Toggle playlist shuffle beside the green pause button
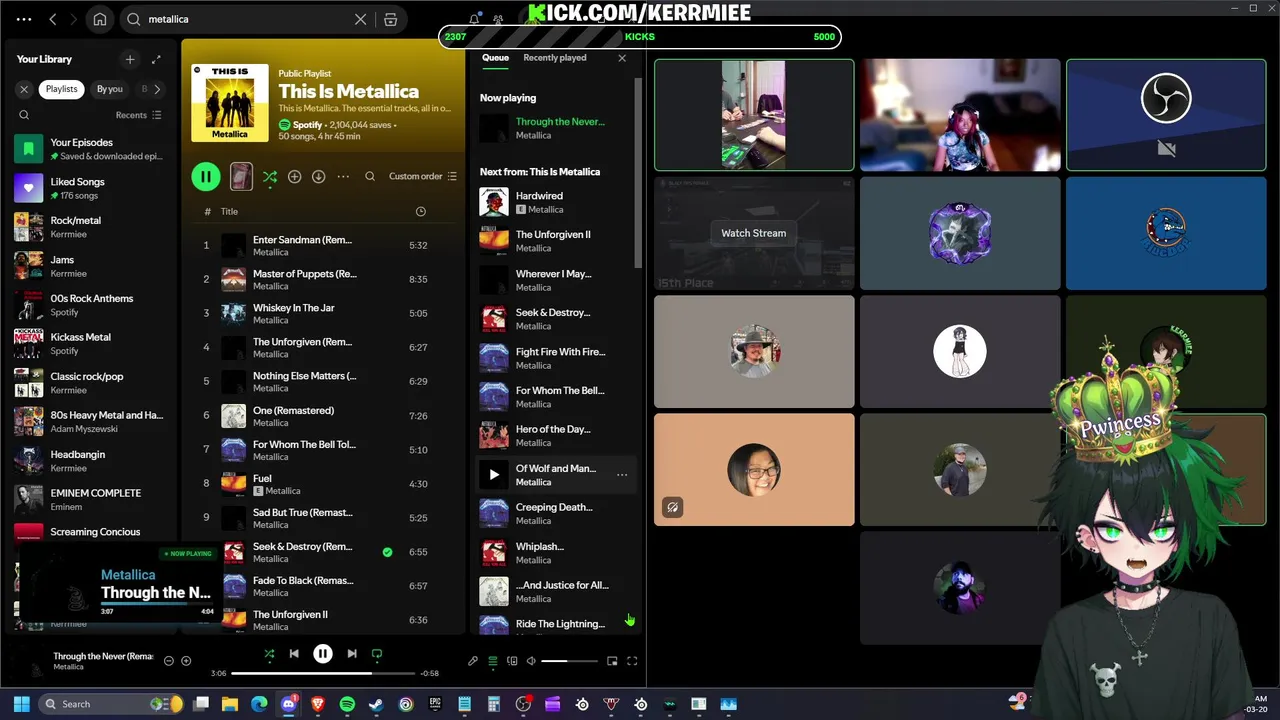The width and height of the screenshot is (1280, 720). pos(270,177)
